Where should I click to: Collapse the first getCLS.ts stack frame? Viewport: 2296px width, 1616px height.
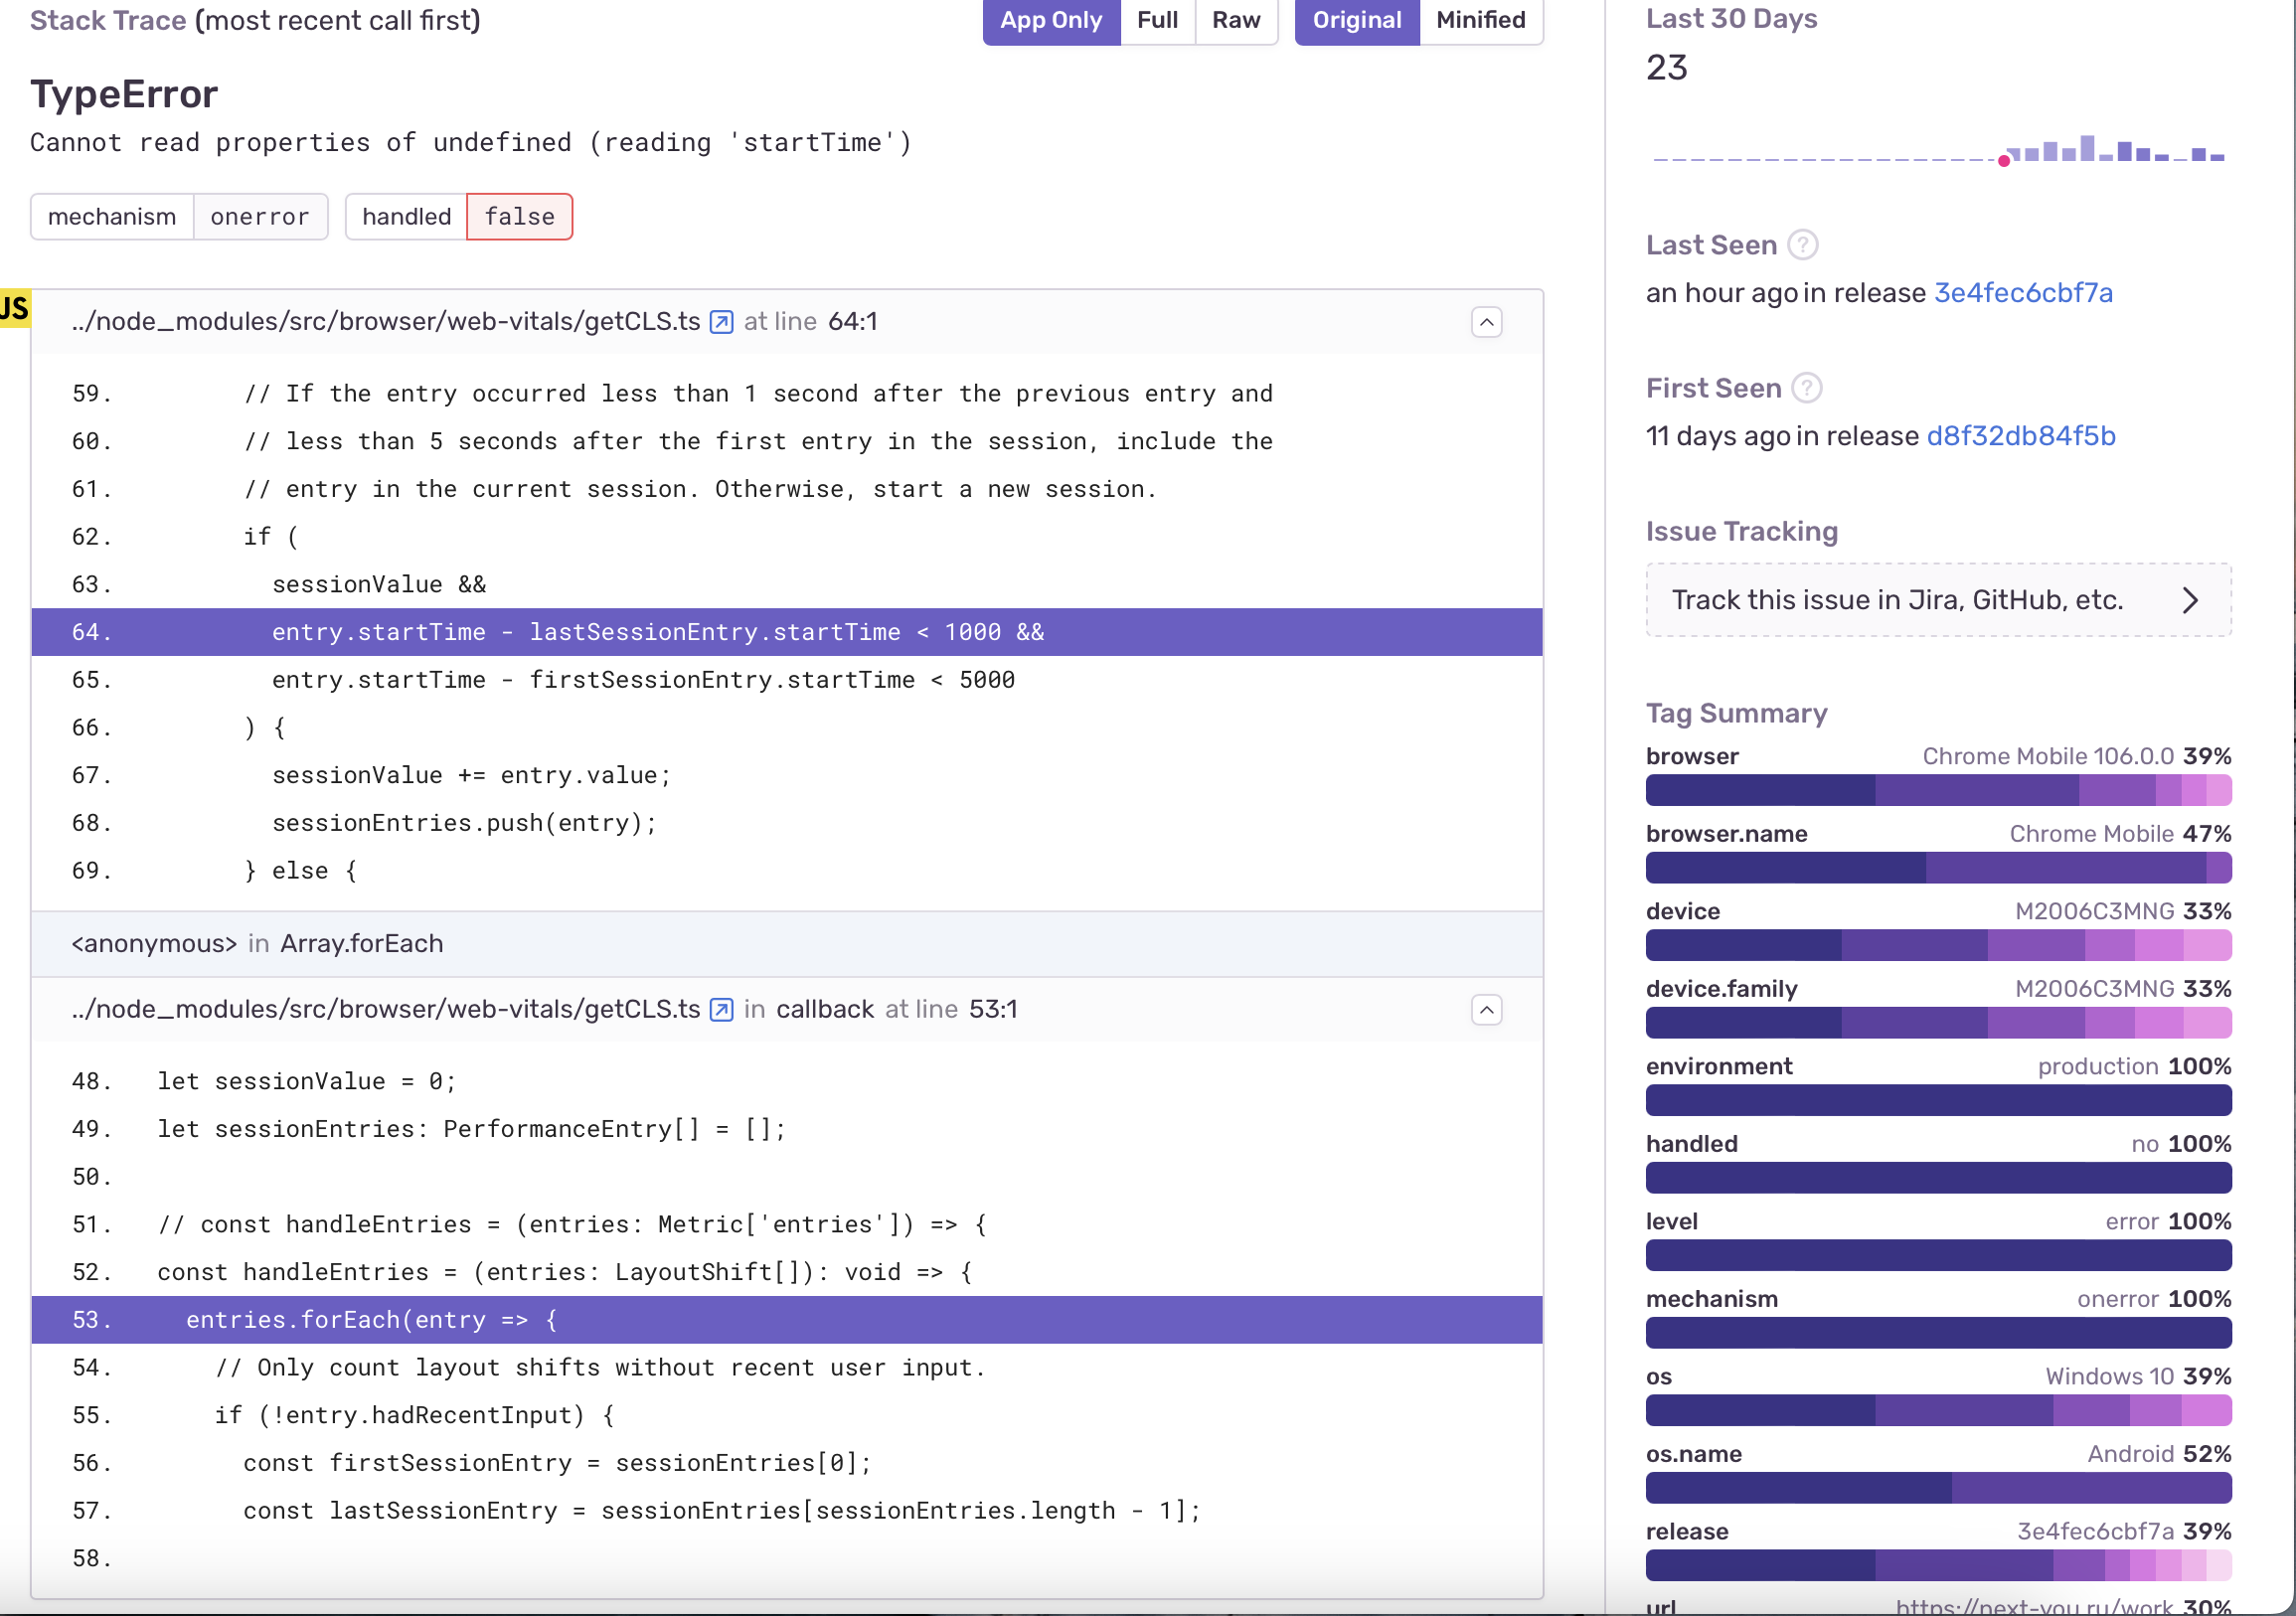point(1487,322)
